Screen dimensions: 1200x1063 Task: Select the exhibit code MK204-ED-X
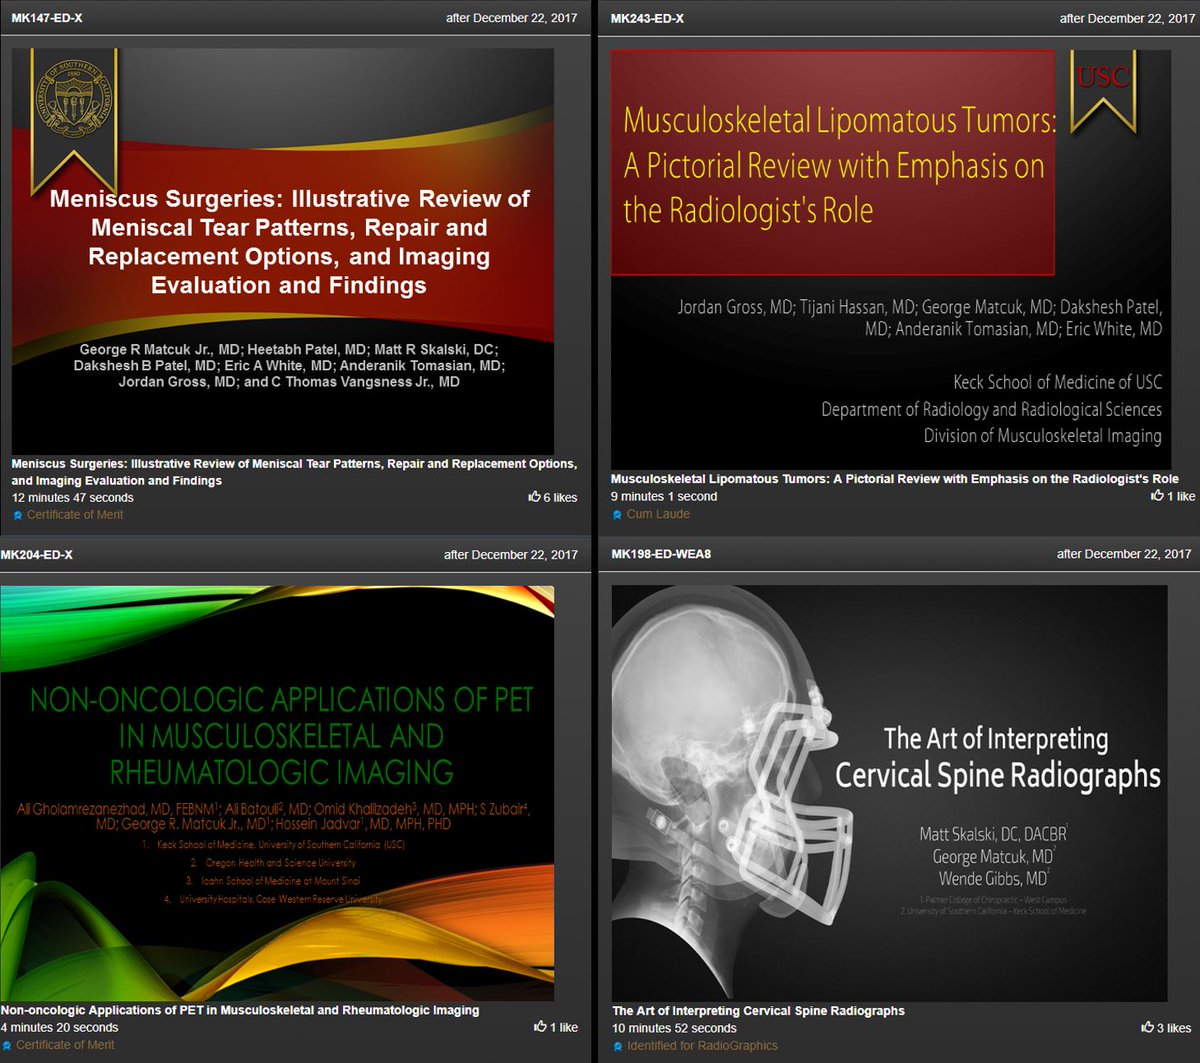pos(37,555)
